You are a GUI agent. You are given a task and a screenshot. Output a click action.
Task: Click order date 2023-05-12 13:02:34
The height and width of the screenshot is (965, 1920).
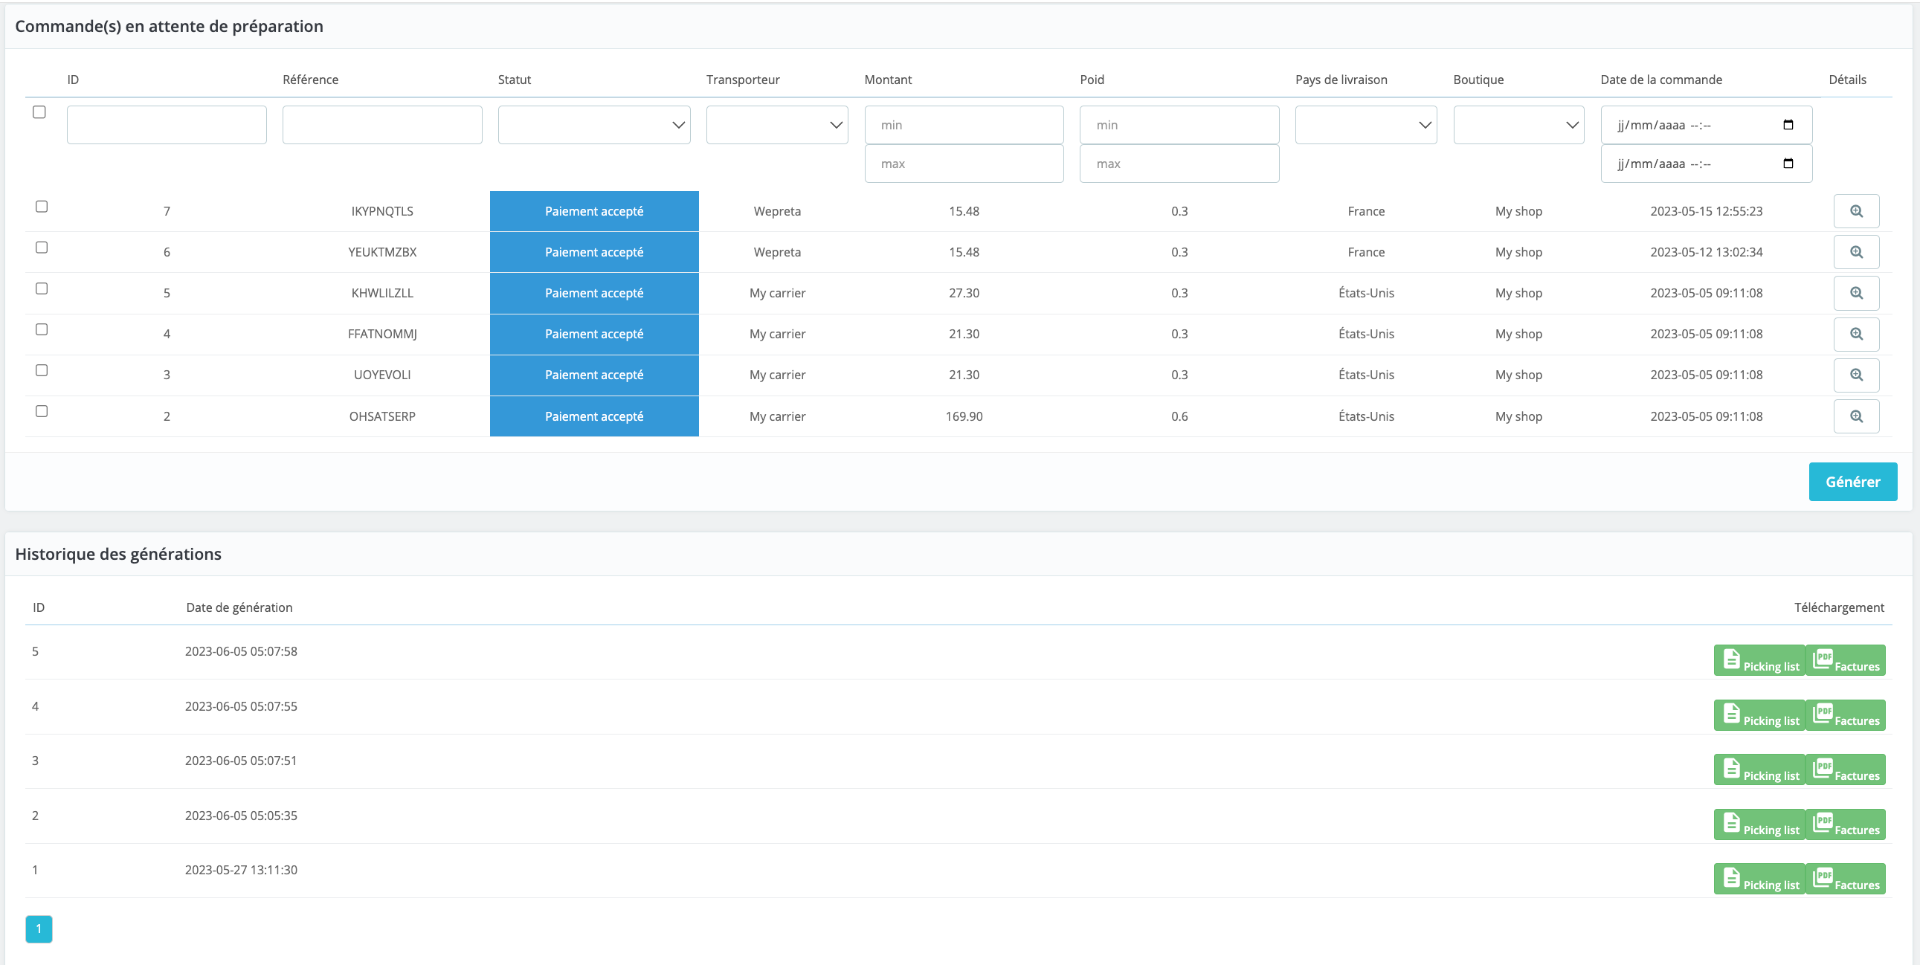(x=1706, y=252)
